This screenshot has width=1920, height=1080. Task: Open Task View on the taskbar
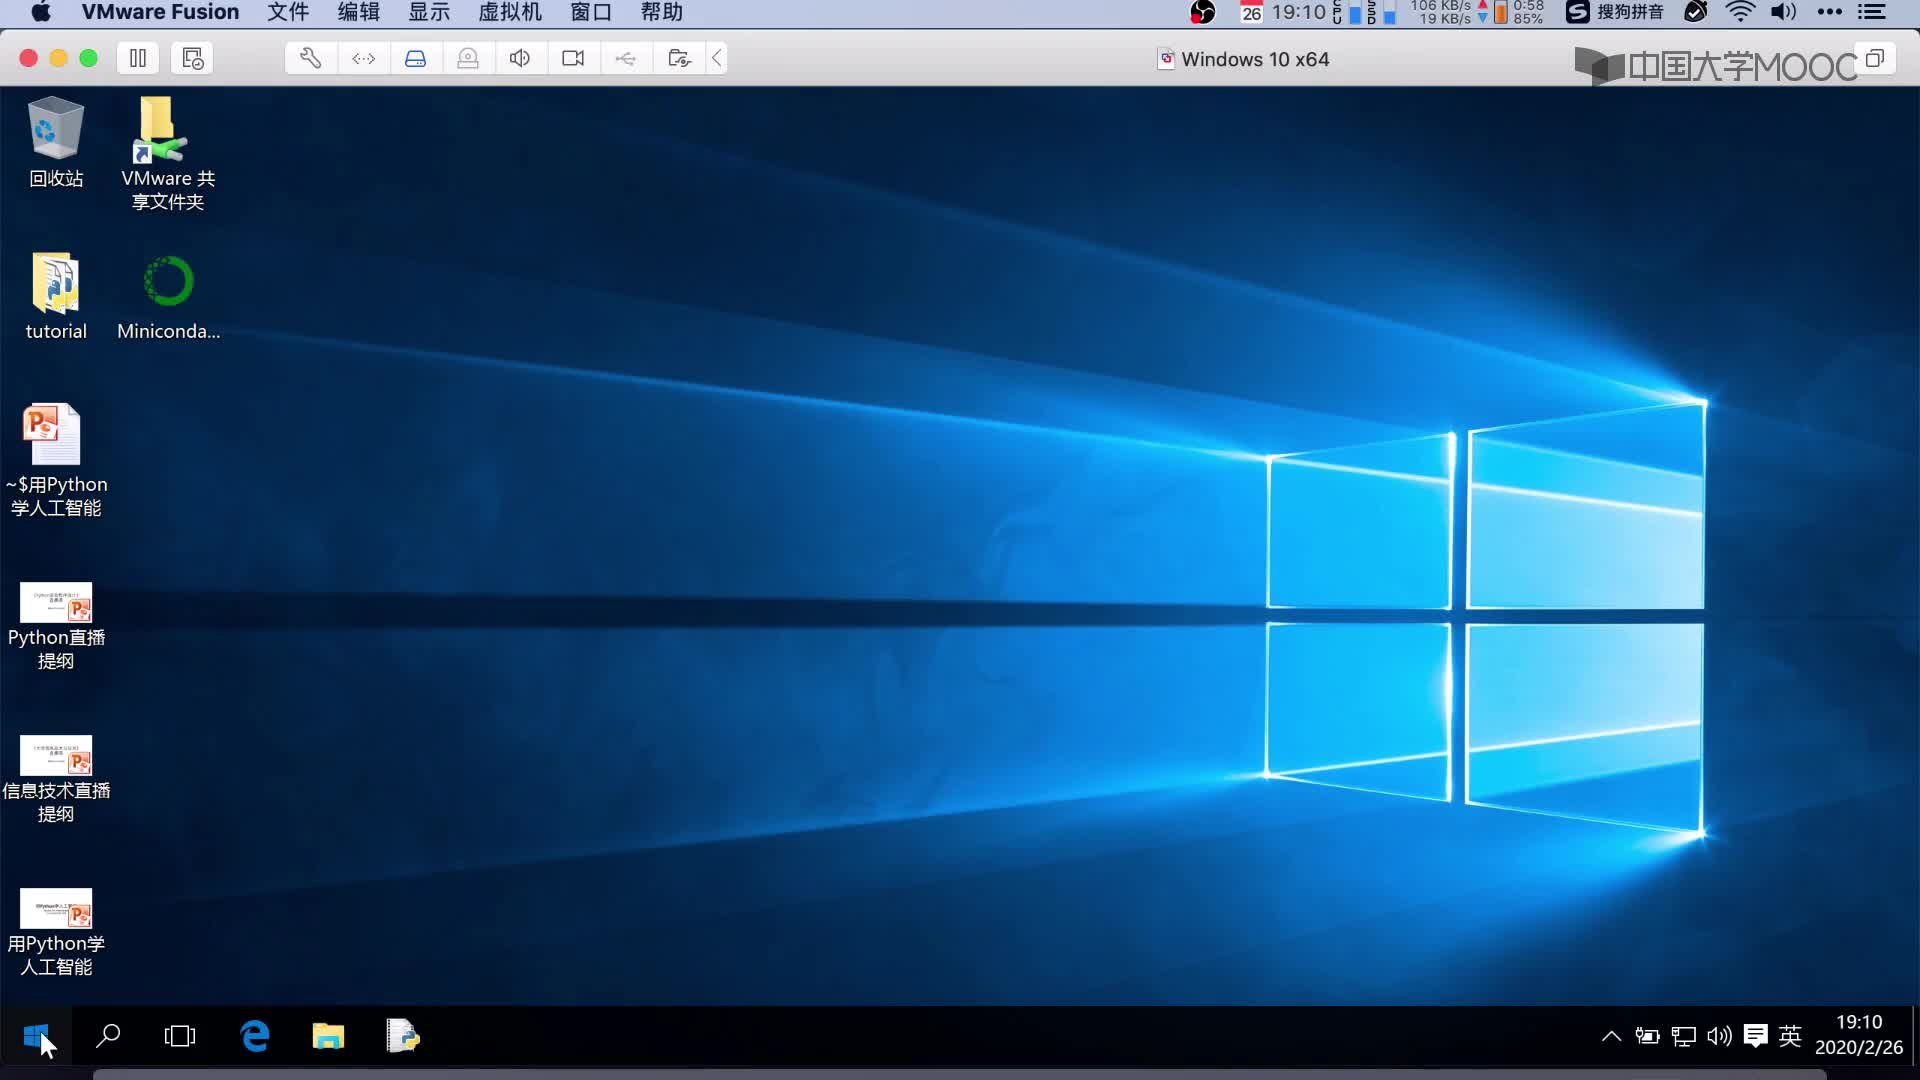[x=180, y=1036]
